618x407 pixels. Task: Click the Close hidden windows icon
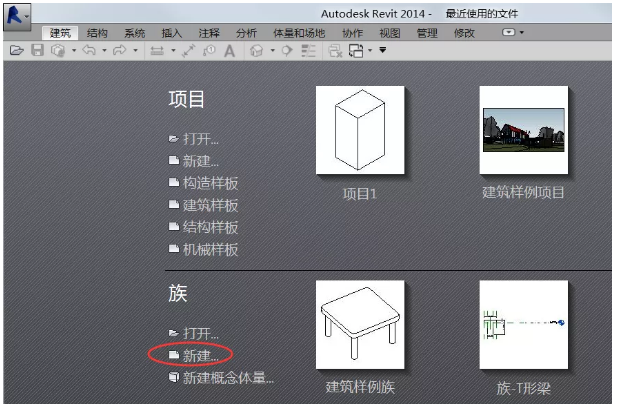click(335, 50)
